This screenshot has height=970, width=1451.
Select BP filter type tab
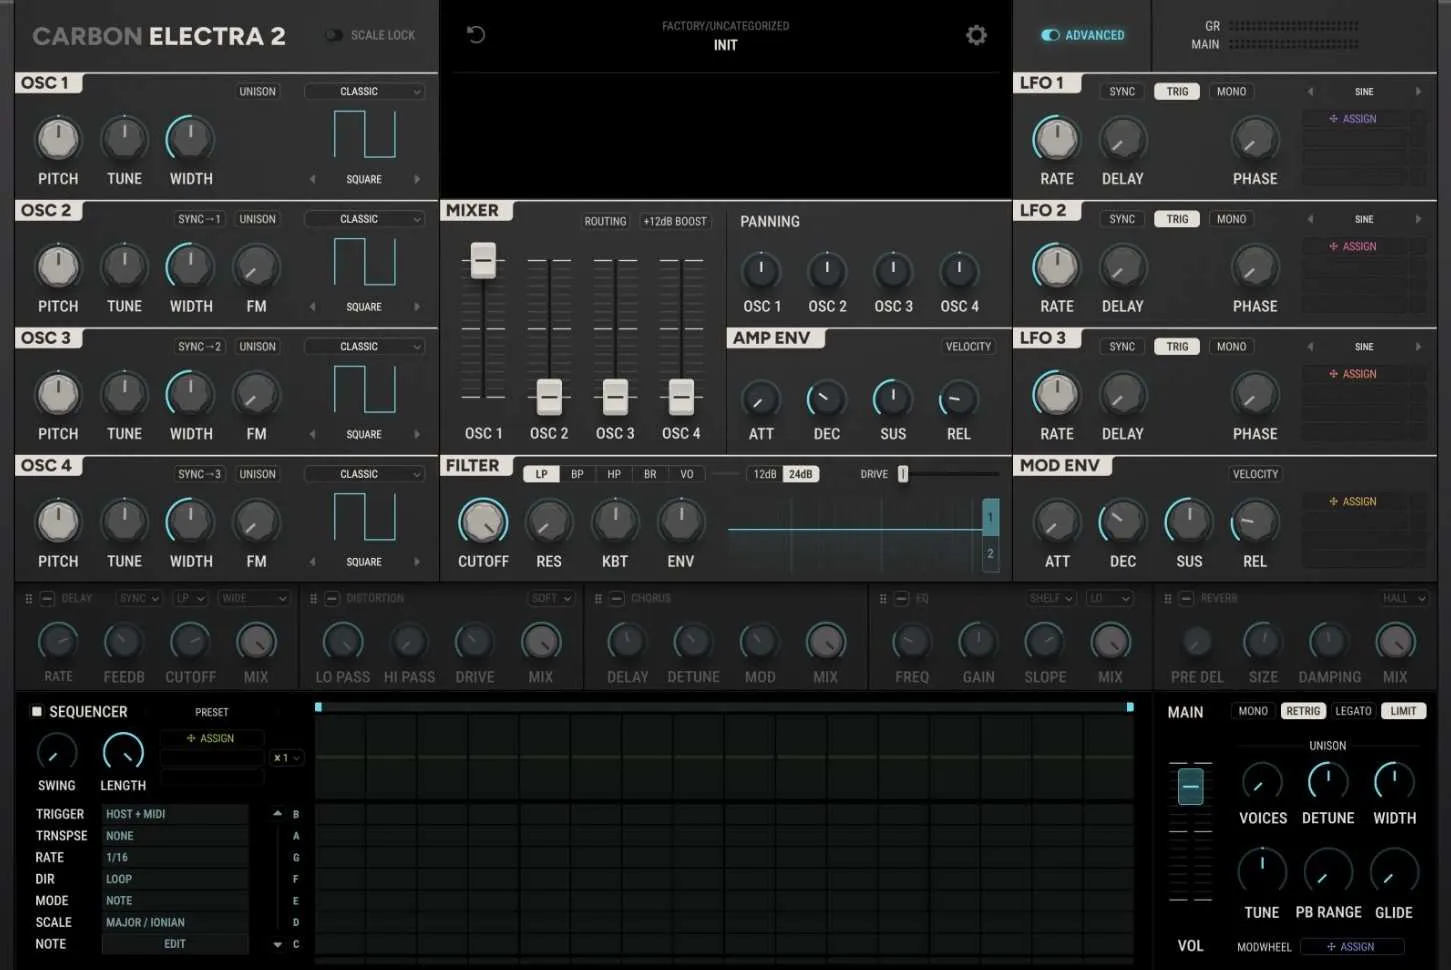[x=577, y=474]
